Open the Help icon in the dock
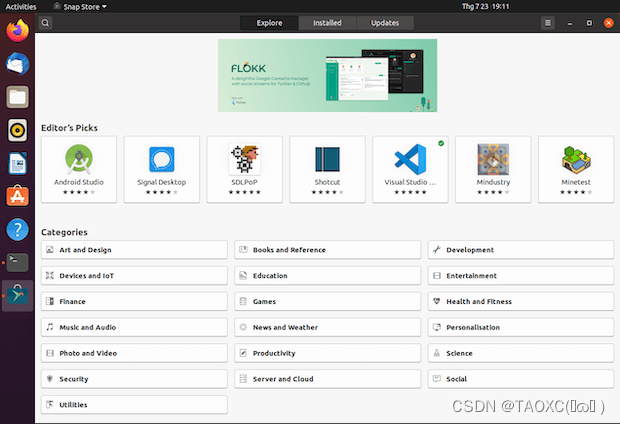The image size is (620, 424). tap(17, 229)
